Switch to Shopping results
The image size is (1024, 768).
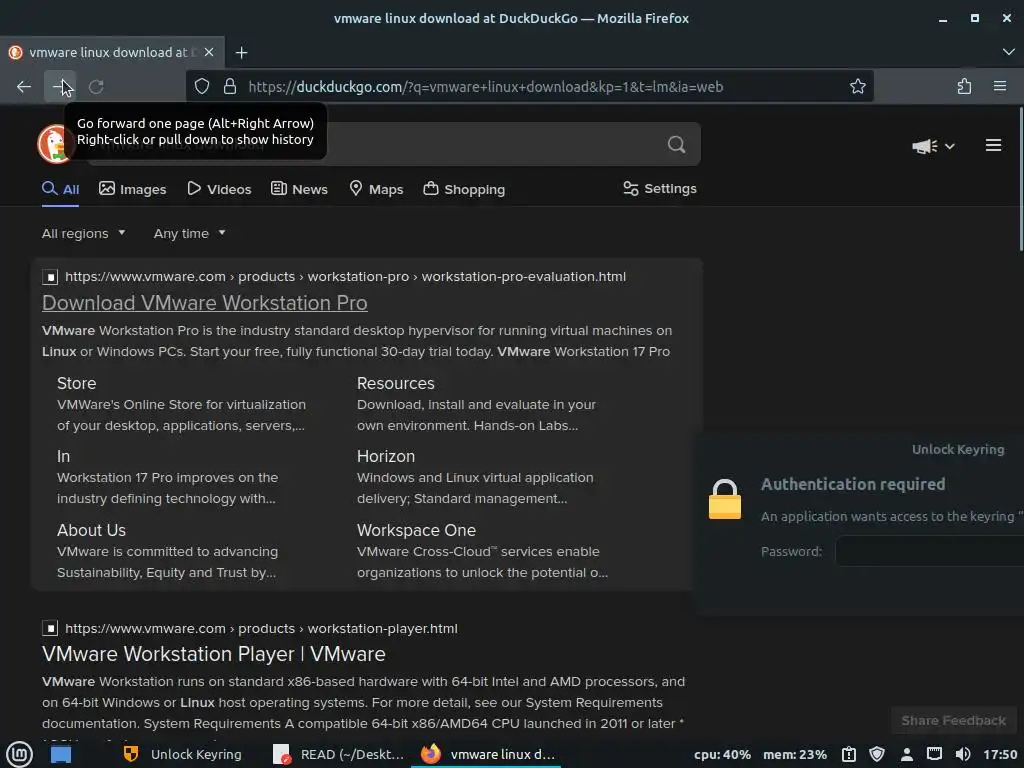click(464, 189)
